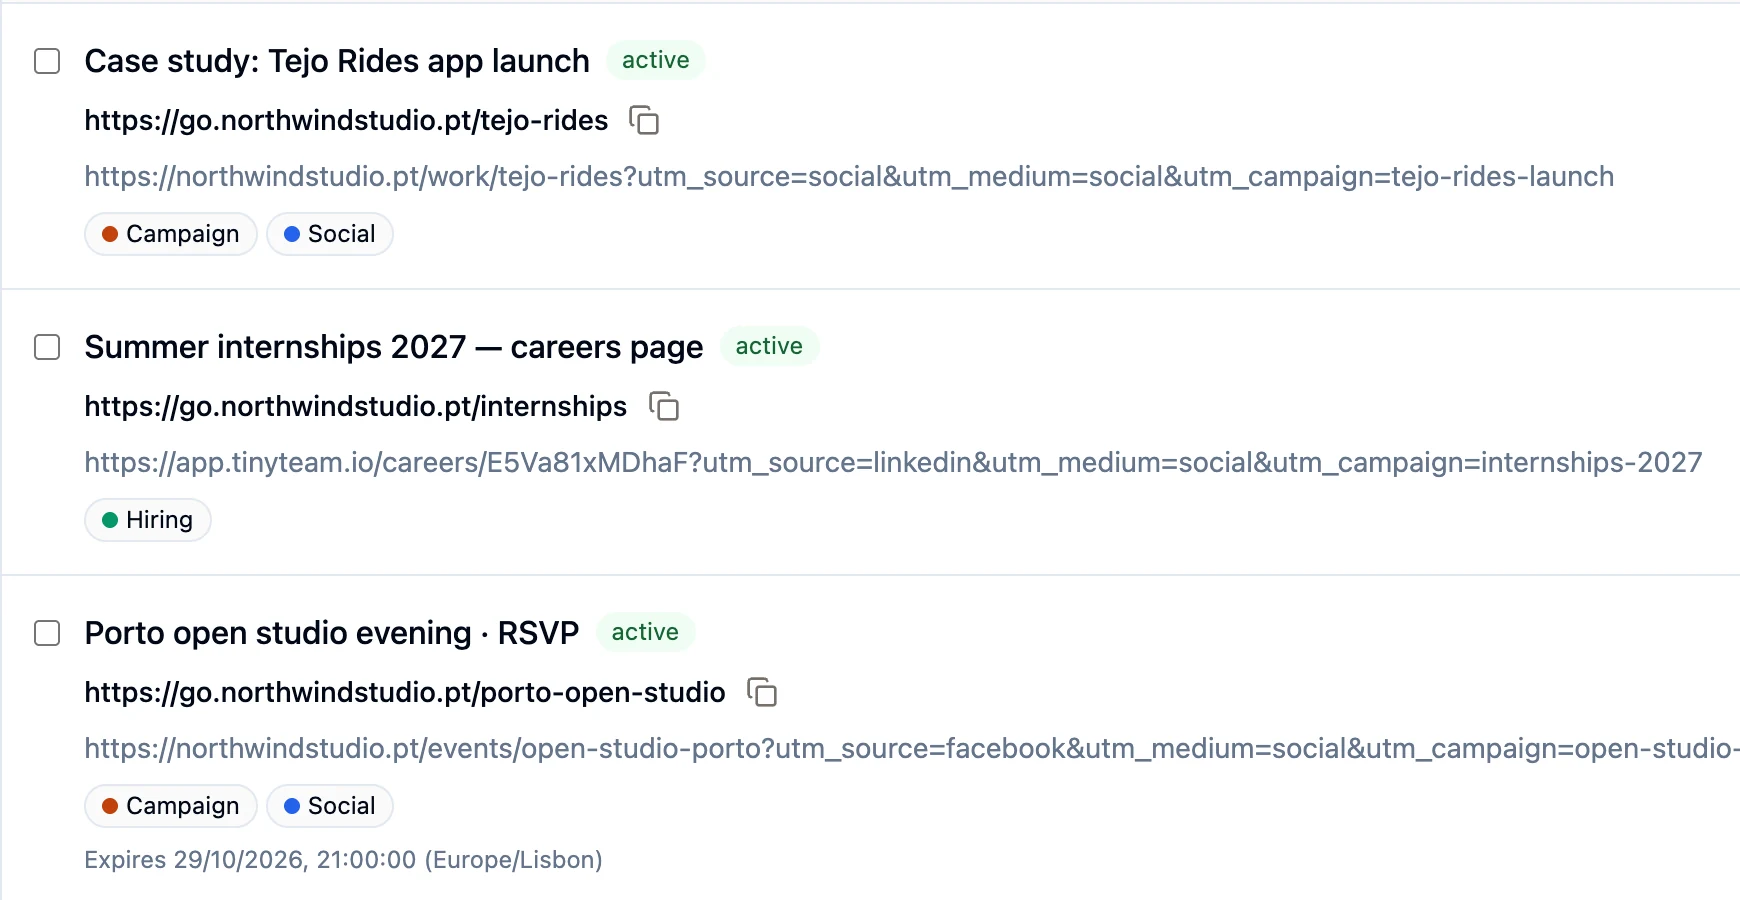
Task: Click the Social tag on Tejo Rides link
Action: (x=330, y=234)
